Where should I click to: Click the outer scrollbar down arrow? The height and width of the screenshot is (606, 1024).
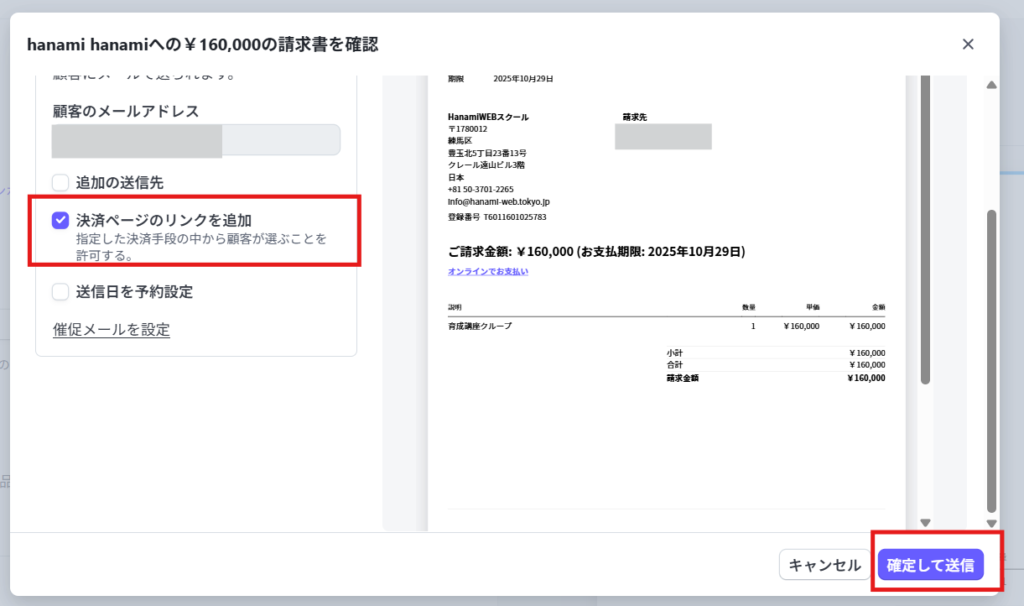[991, 522]
